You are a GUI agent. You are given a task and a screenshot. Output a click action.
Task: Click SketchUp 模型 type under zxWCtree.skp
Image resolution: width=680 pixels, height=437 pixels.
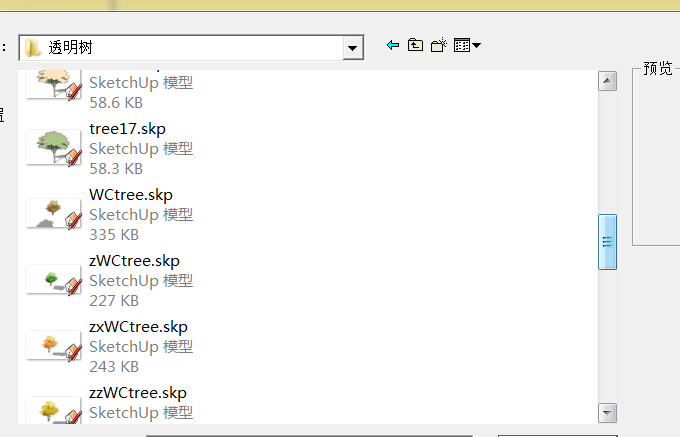point(141,346)
